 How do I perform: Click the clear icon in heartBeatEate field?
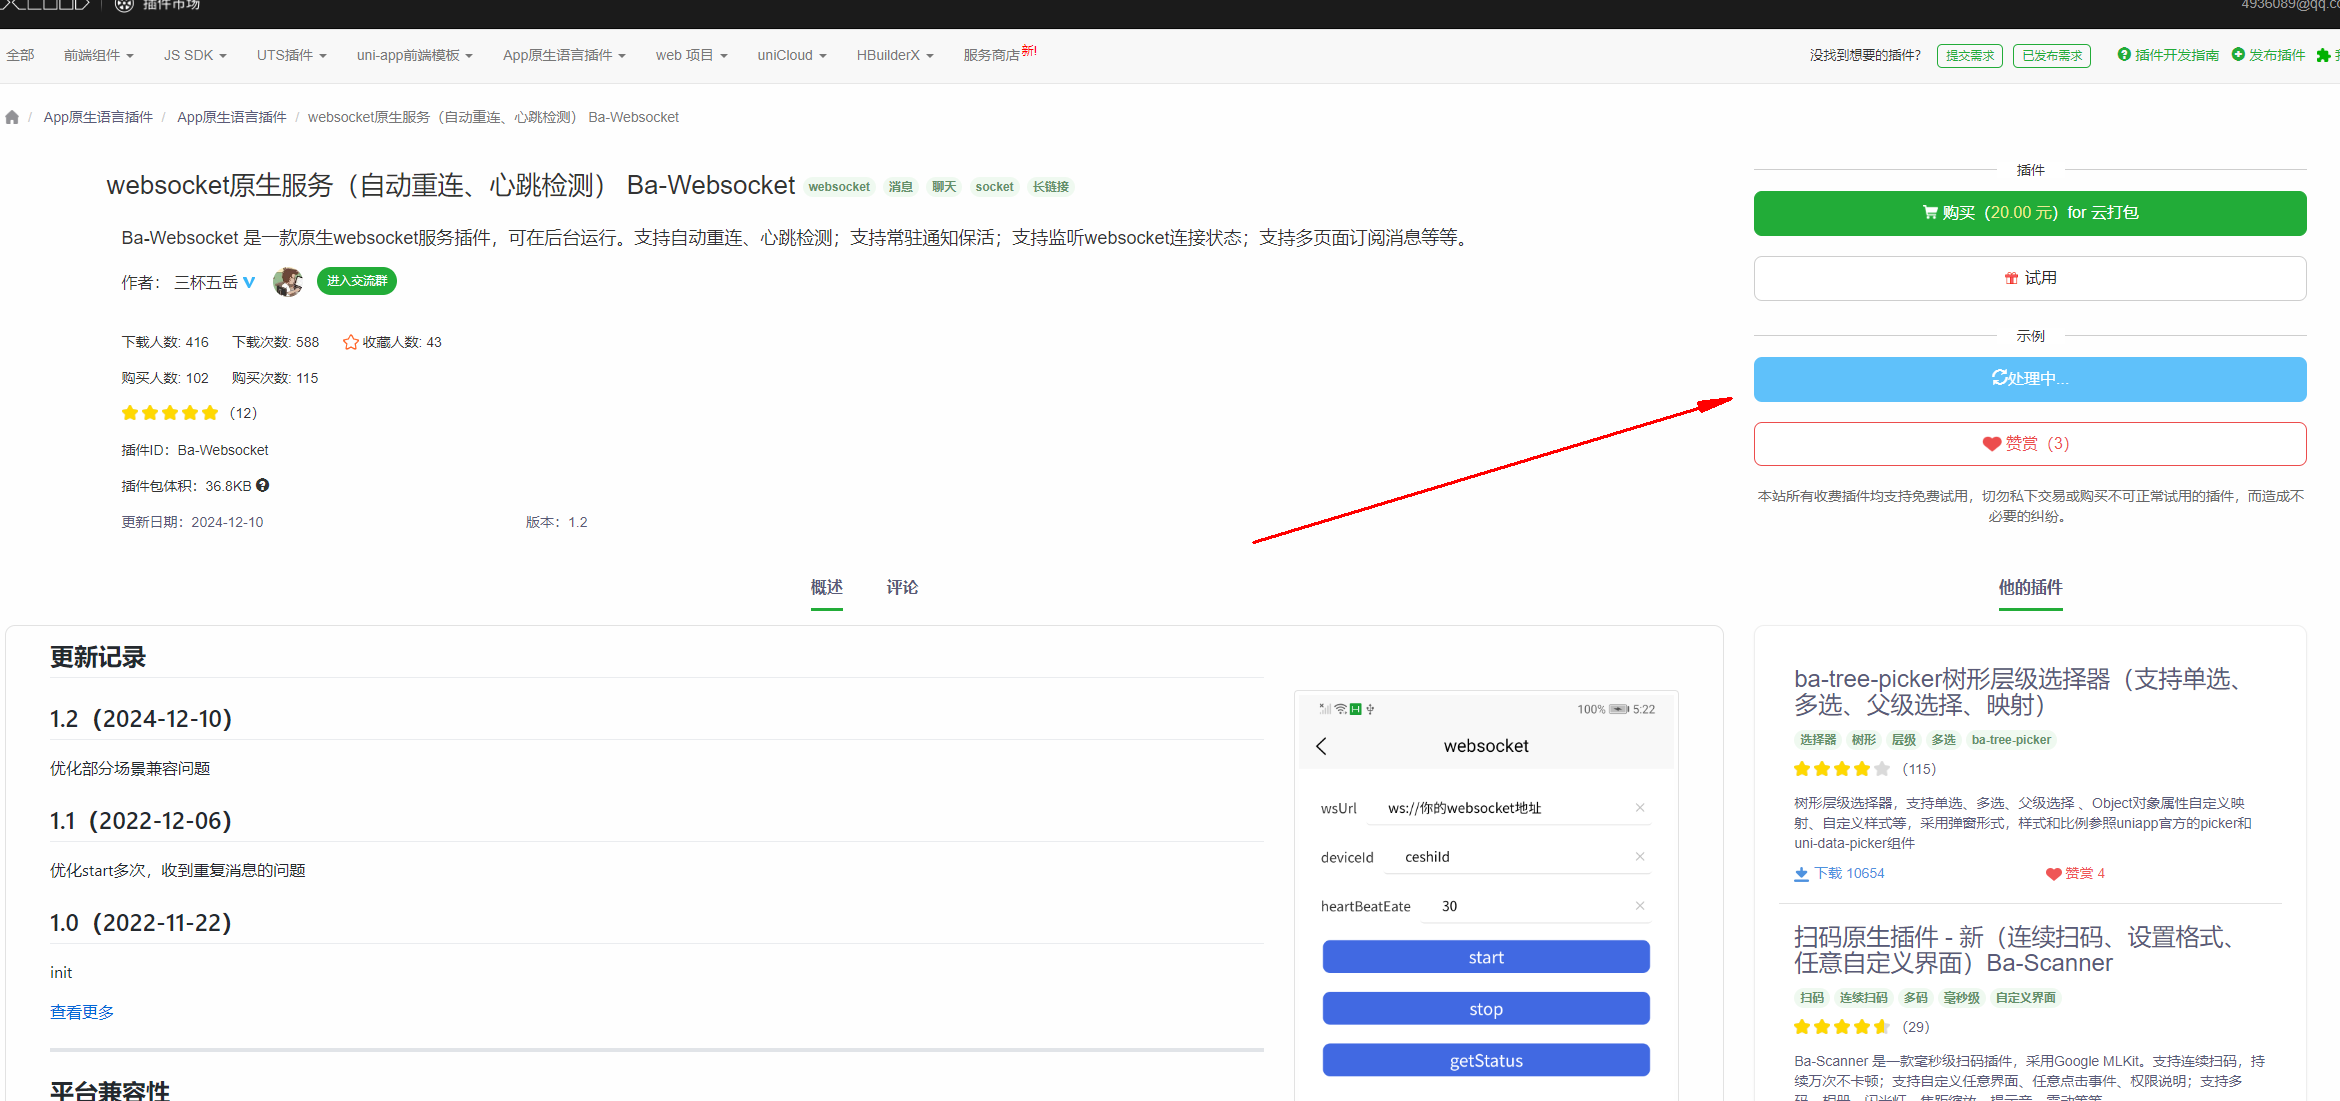click(1640, 906)
